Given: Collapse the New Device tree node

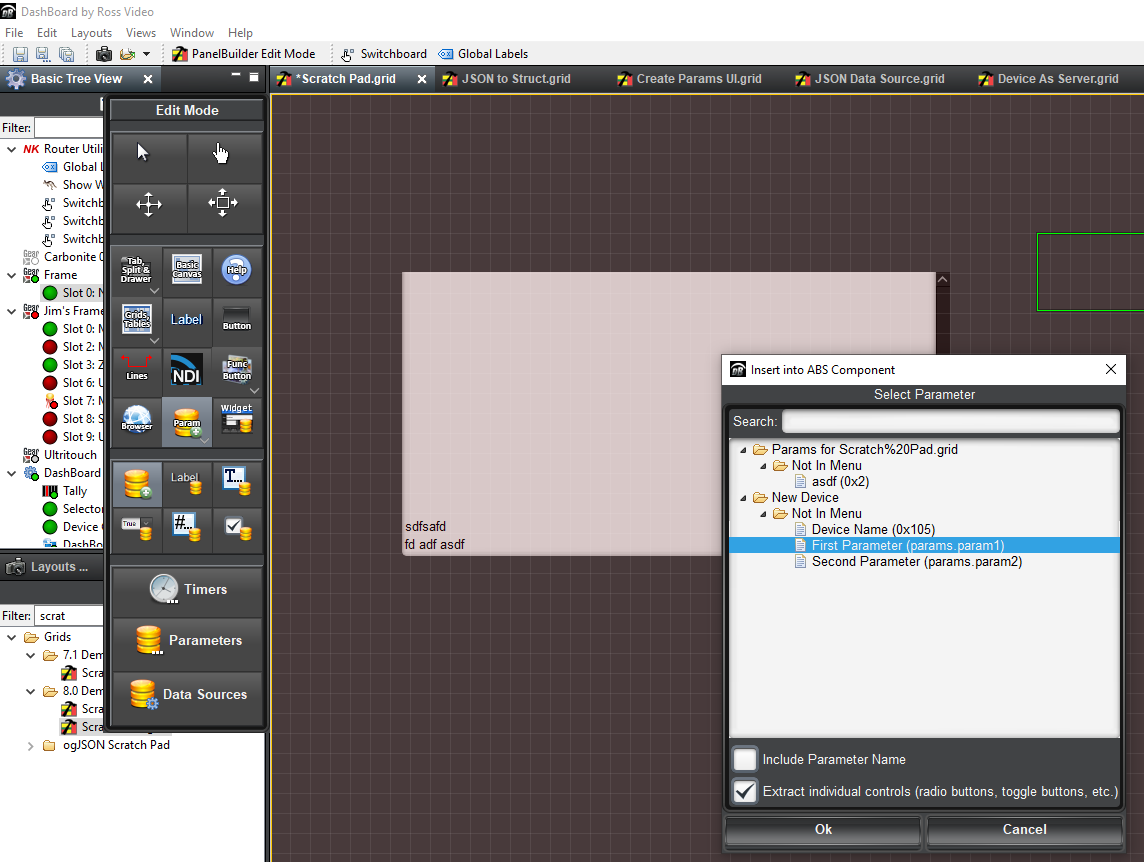Looking at the screenshot, I should [743, 497].
